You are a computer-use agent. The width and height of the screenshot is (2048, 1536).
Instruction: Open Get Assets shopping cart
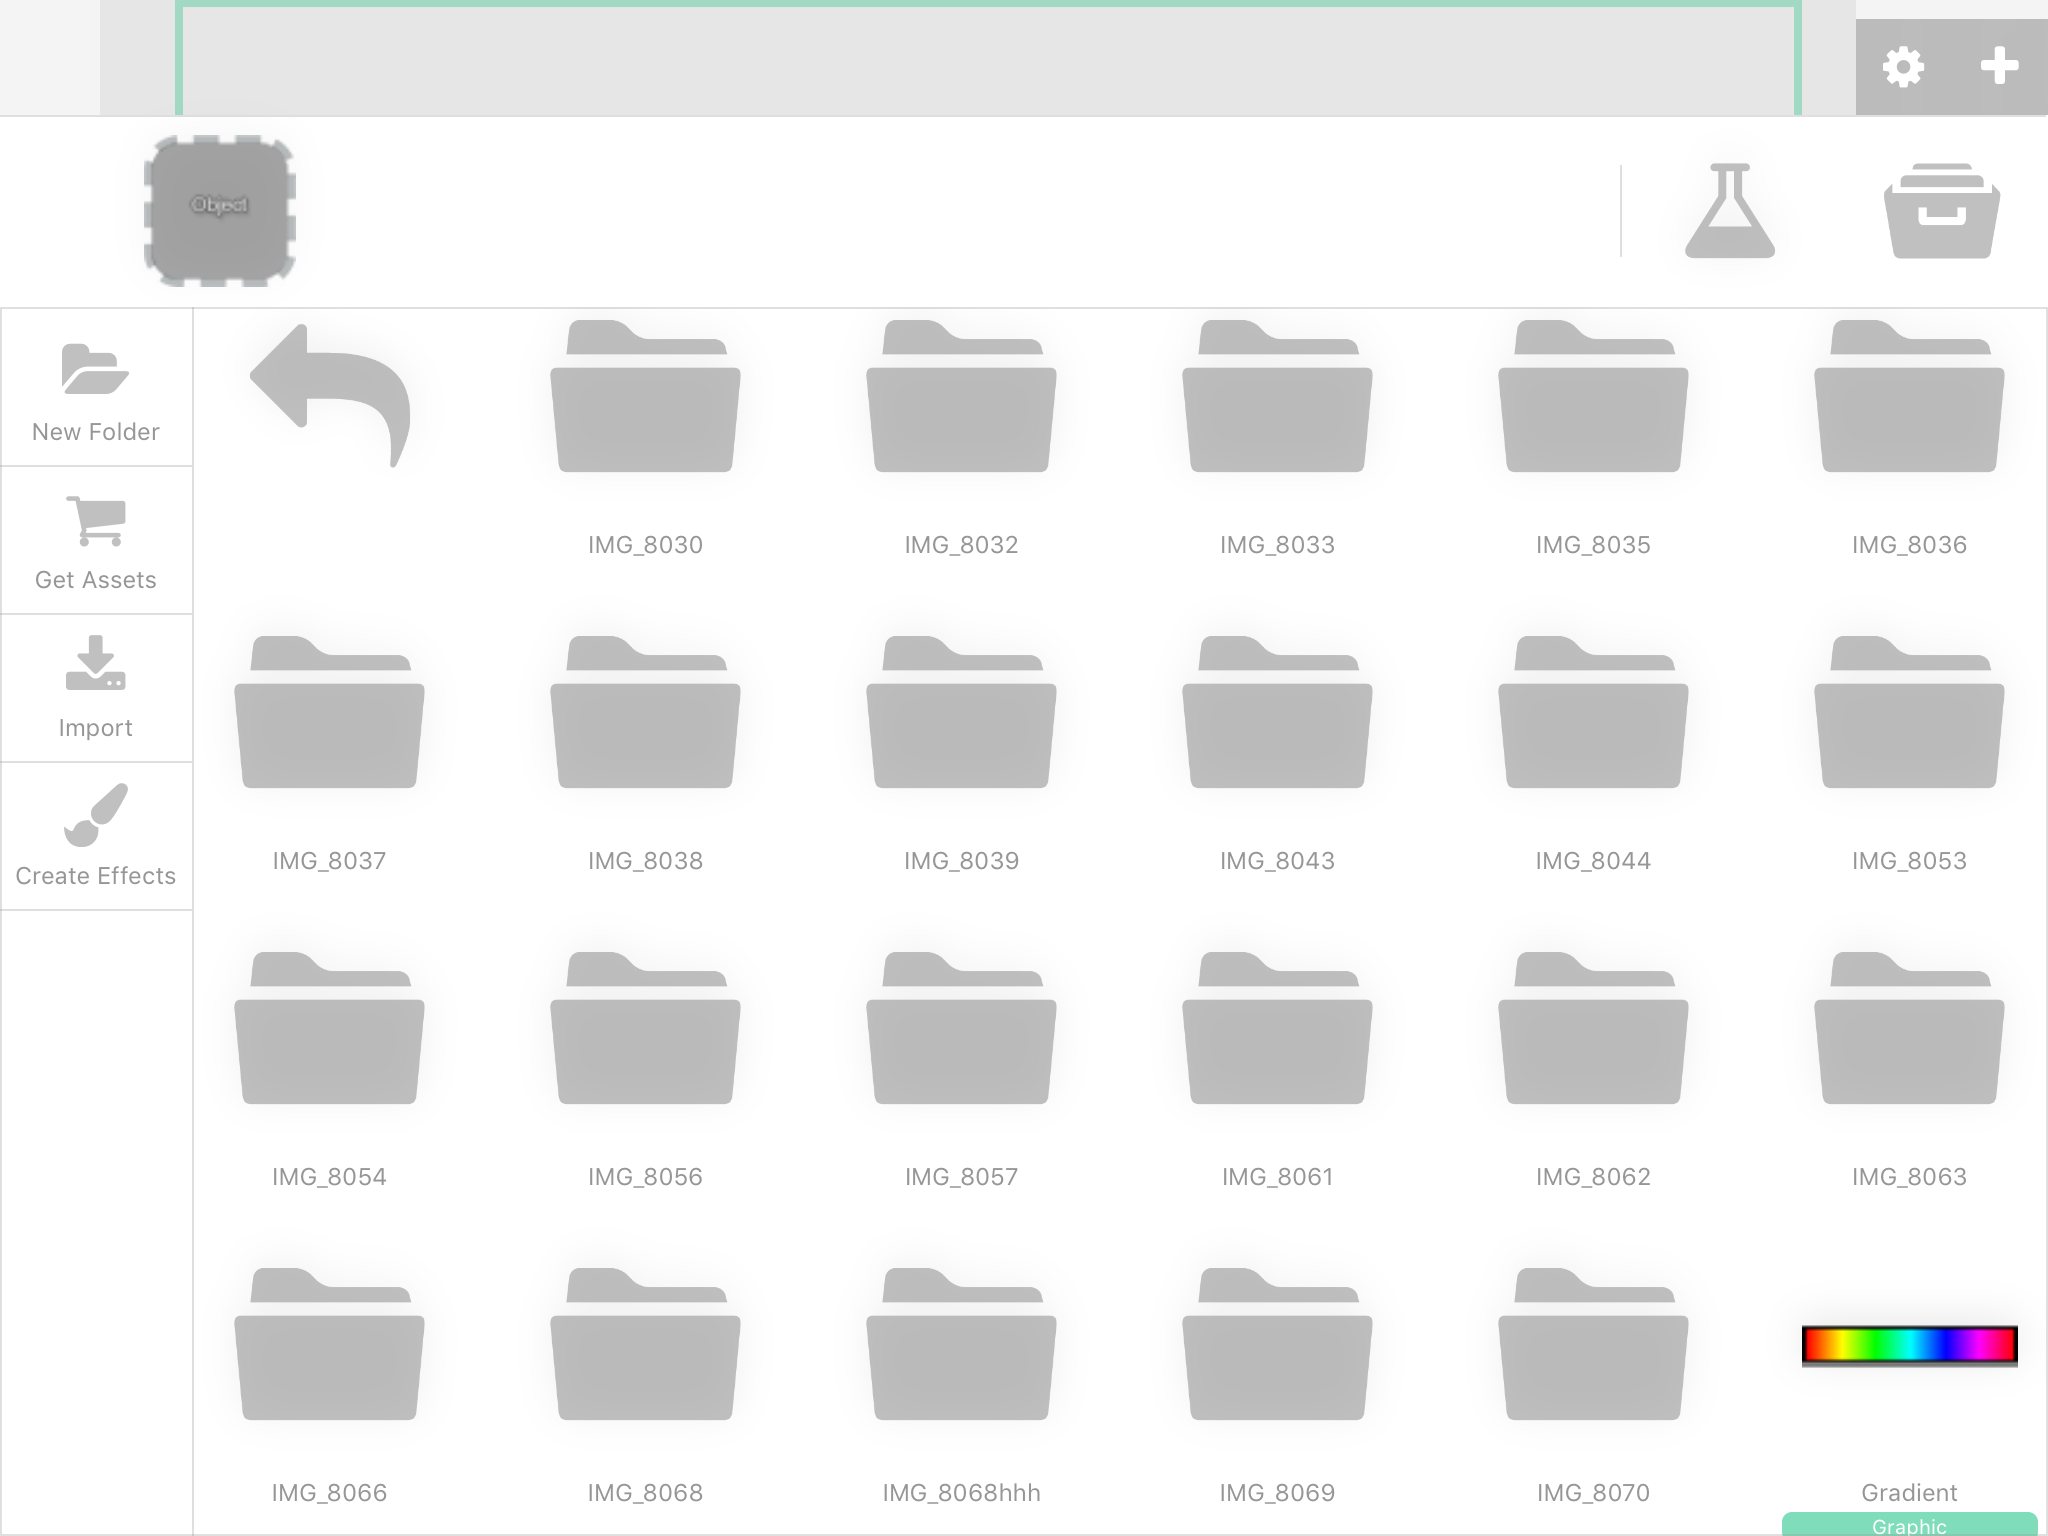[x=95, y=521]
